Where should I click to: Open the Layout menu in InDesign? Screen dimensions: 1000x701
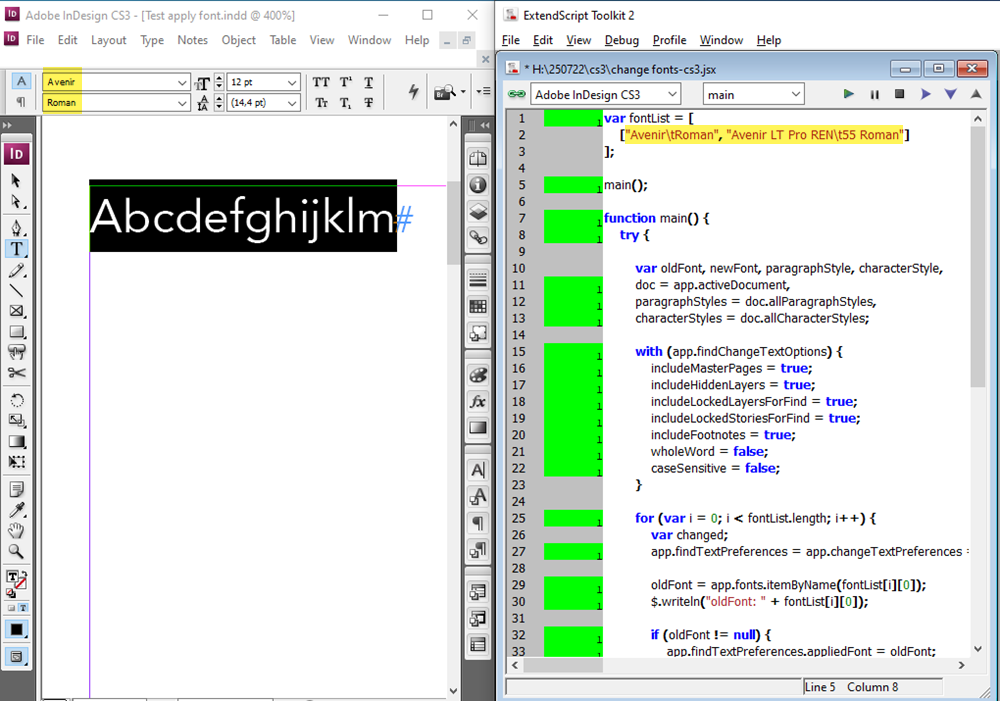point(108,40)
